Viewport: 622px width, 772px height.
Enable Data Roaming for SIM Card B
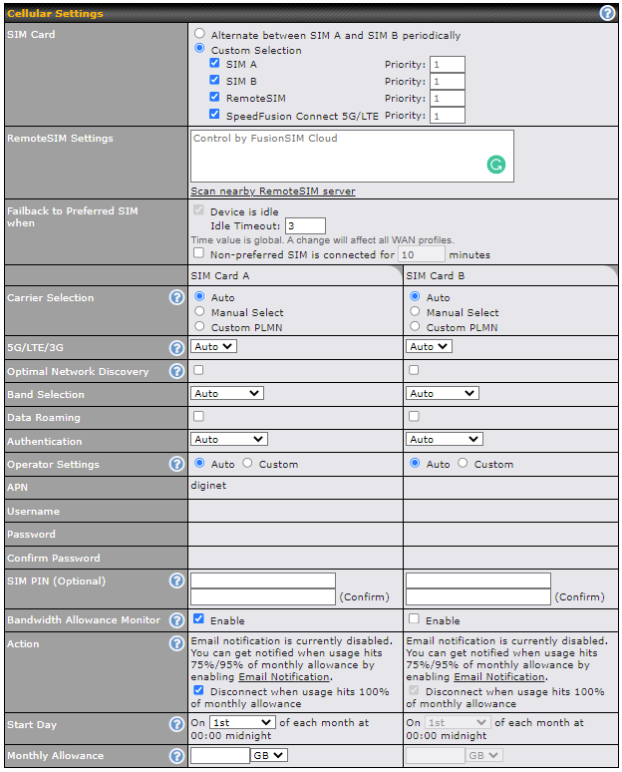414,417
